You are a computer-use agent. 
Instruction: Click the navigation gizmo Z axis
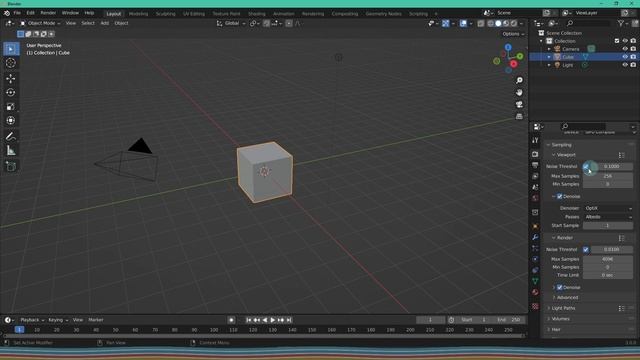point(508,47)
